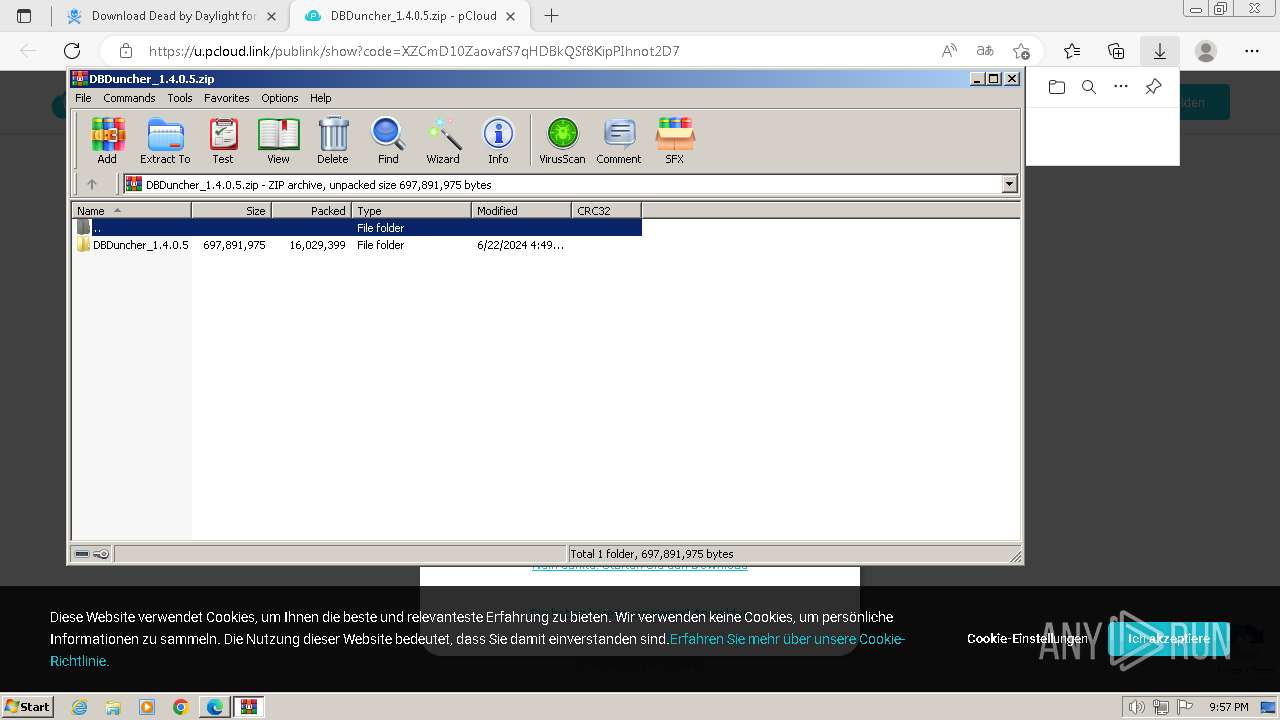The height and width of the screenshot is (720, 1280).
Task: Click the packed size 16,029,399 cell
Action: tap(317, 245)
